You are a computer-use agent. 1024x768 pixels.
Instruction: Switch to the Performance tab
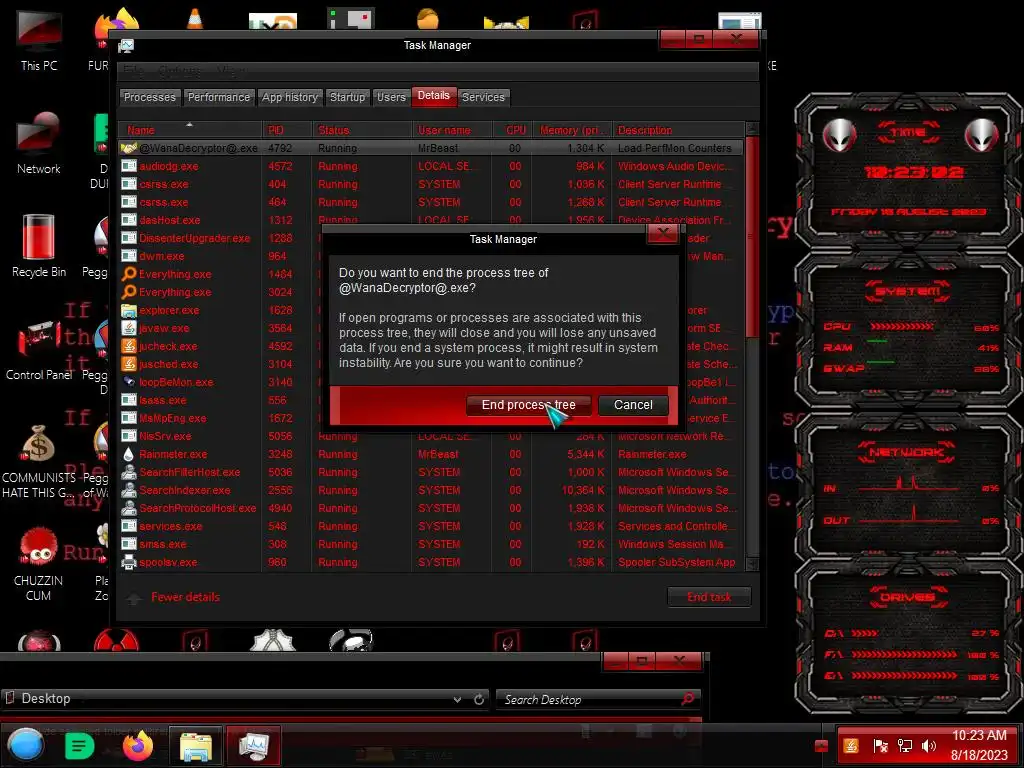tap(219, 97)
